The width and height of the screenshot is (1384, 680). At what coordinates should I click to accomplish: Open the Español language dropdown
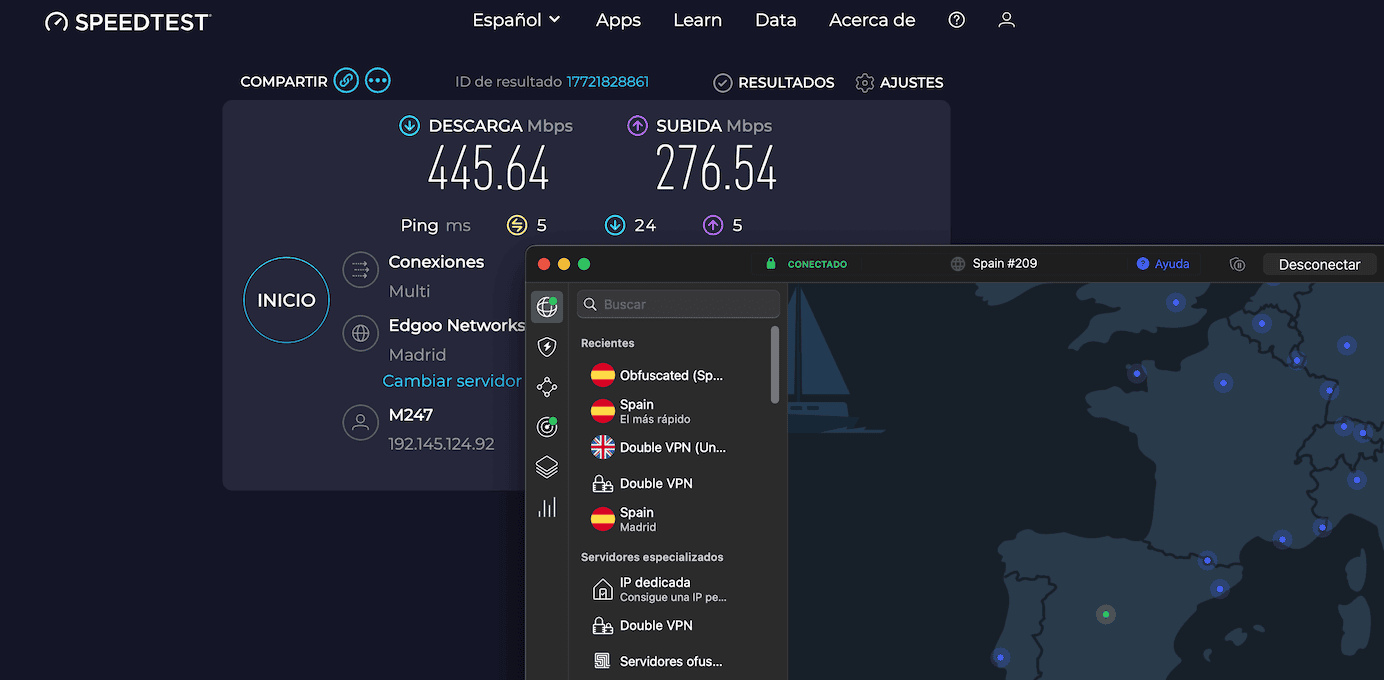[516, 20]
